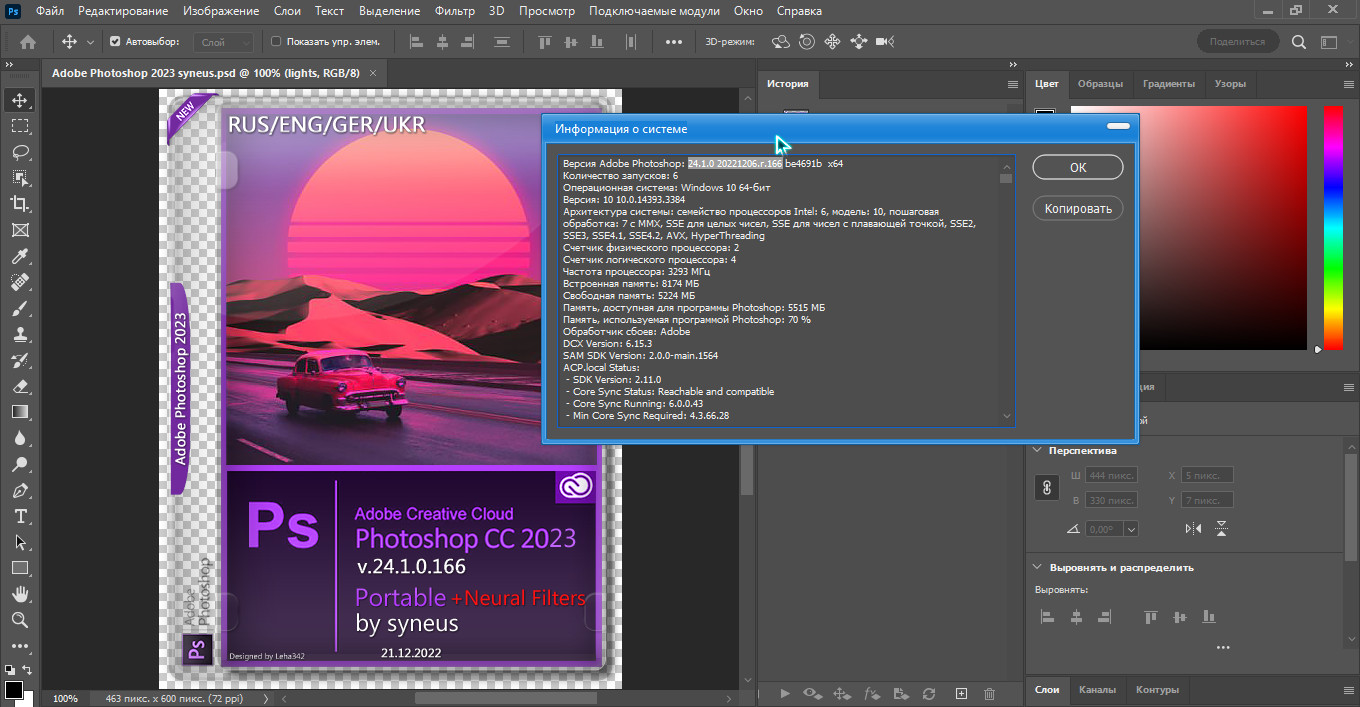Viewport: 1360px width, 707px height.
Task: Select the Eyedropper tool
Action: pos(19,256)
